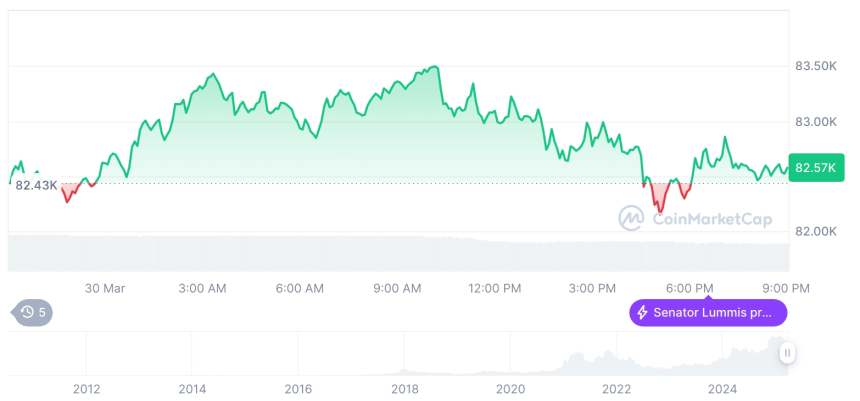
Task: Grab the range slider handle on timeline
Action: (788, 352)
